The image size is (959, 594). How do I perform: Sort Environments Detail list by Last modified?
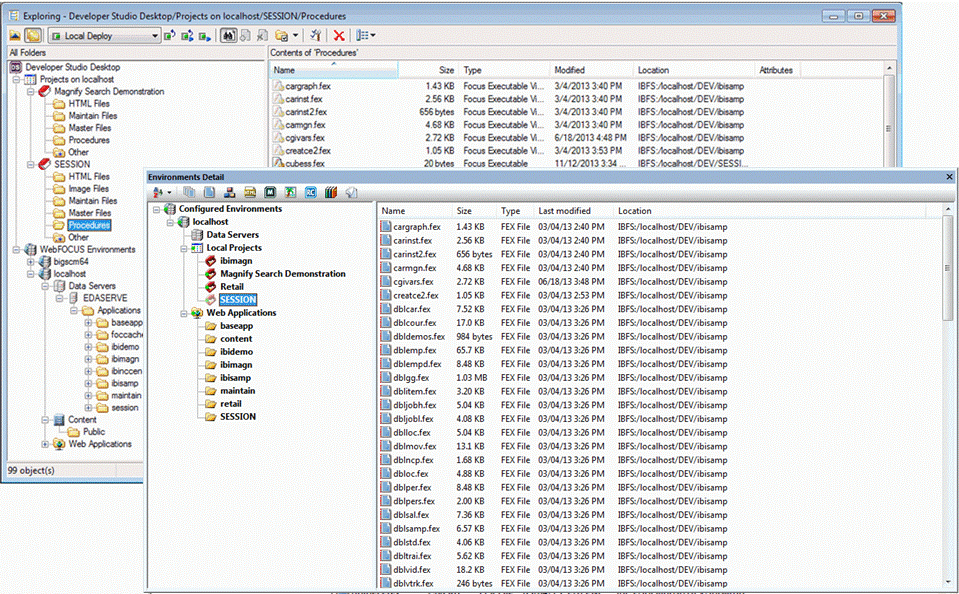pos(574,211)
